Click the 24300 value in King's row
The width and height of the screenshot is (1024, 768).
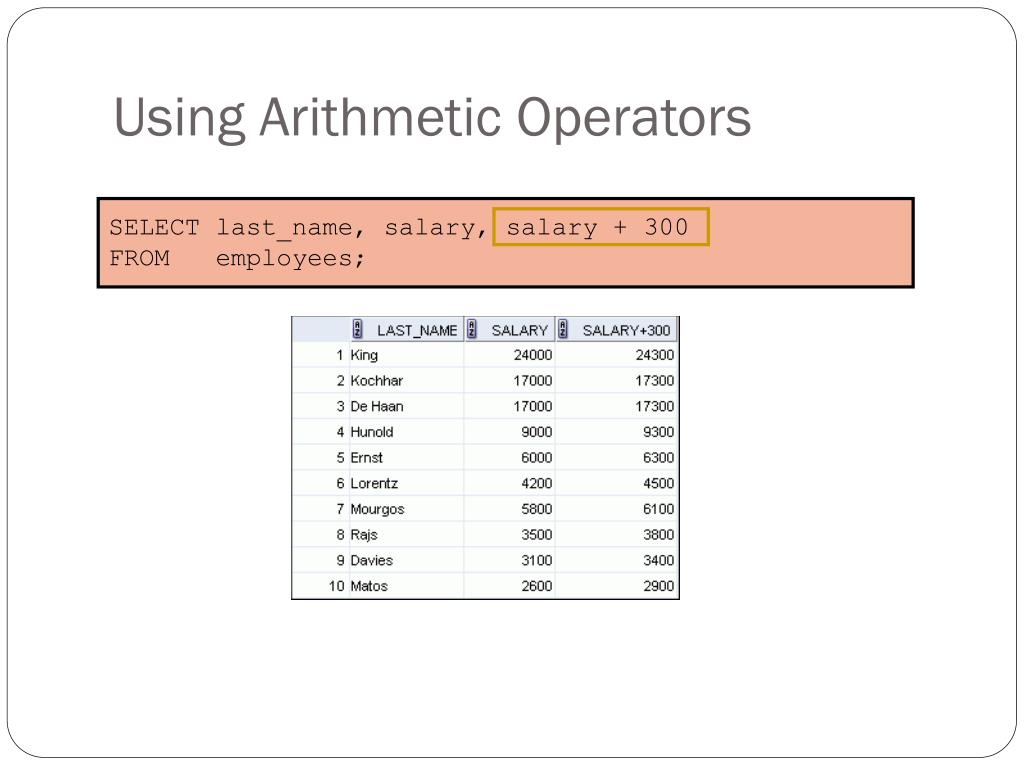(654, 355)
